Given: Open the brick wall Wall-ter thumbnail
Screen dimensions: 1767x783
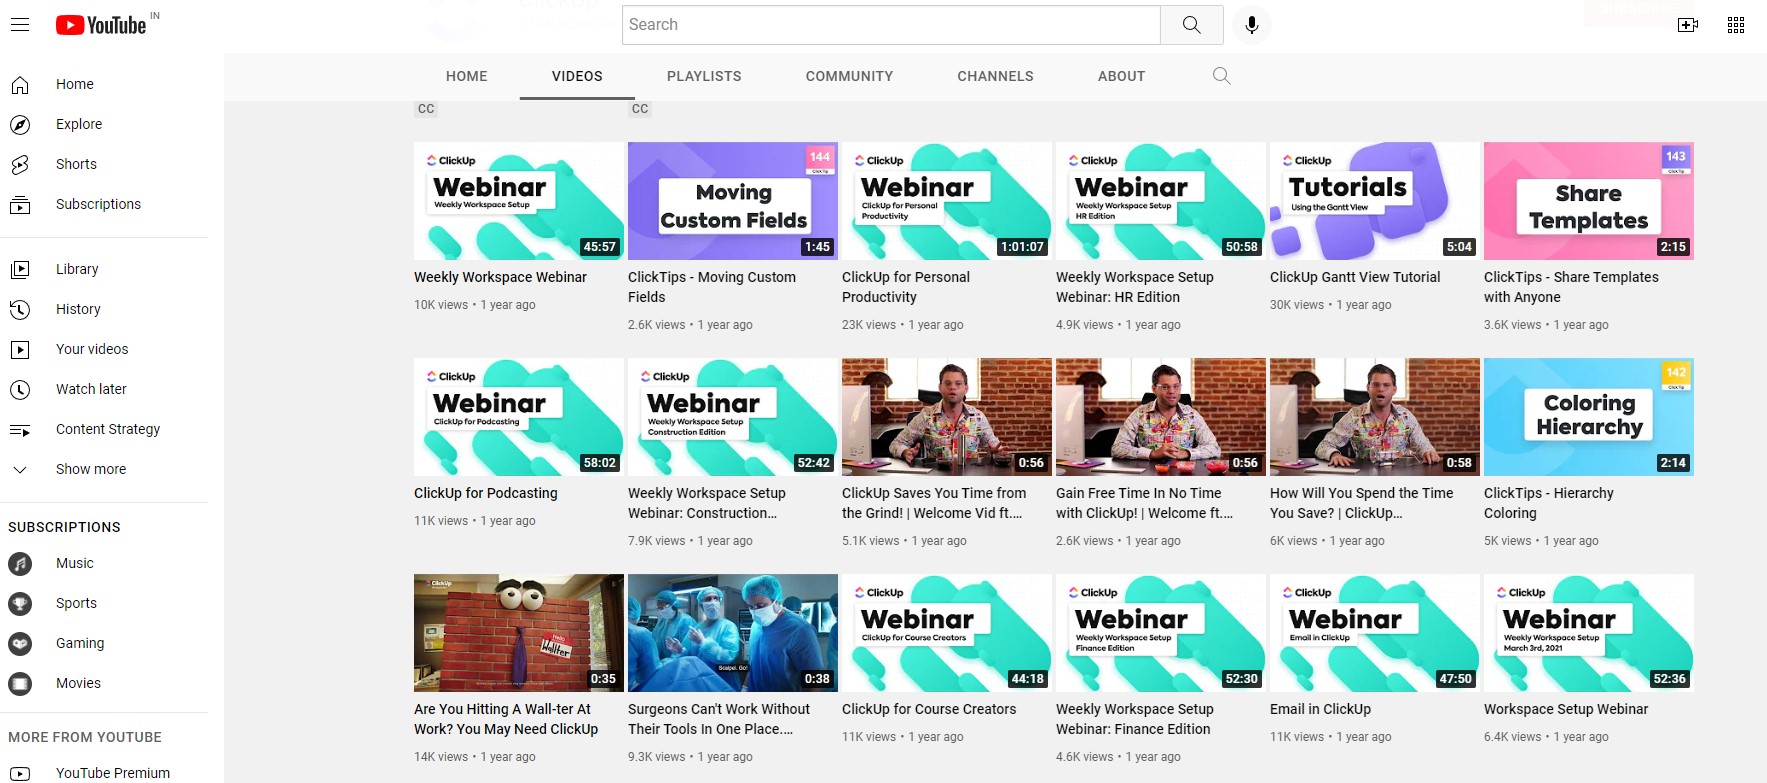Looking at the screenshot, I should [519, 633].
